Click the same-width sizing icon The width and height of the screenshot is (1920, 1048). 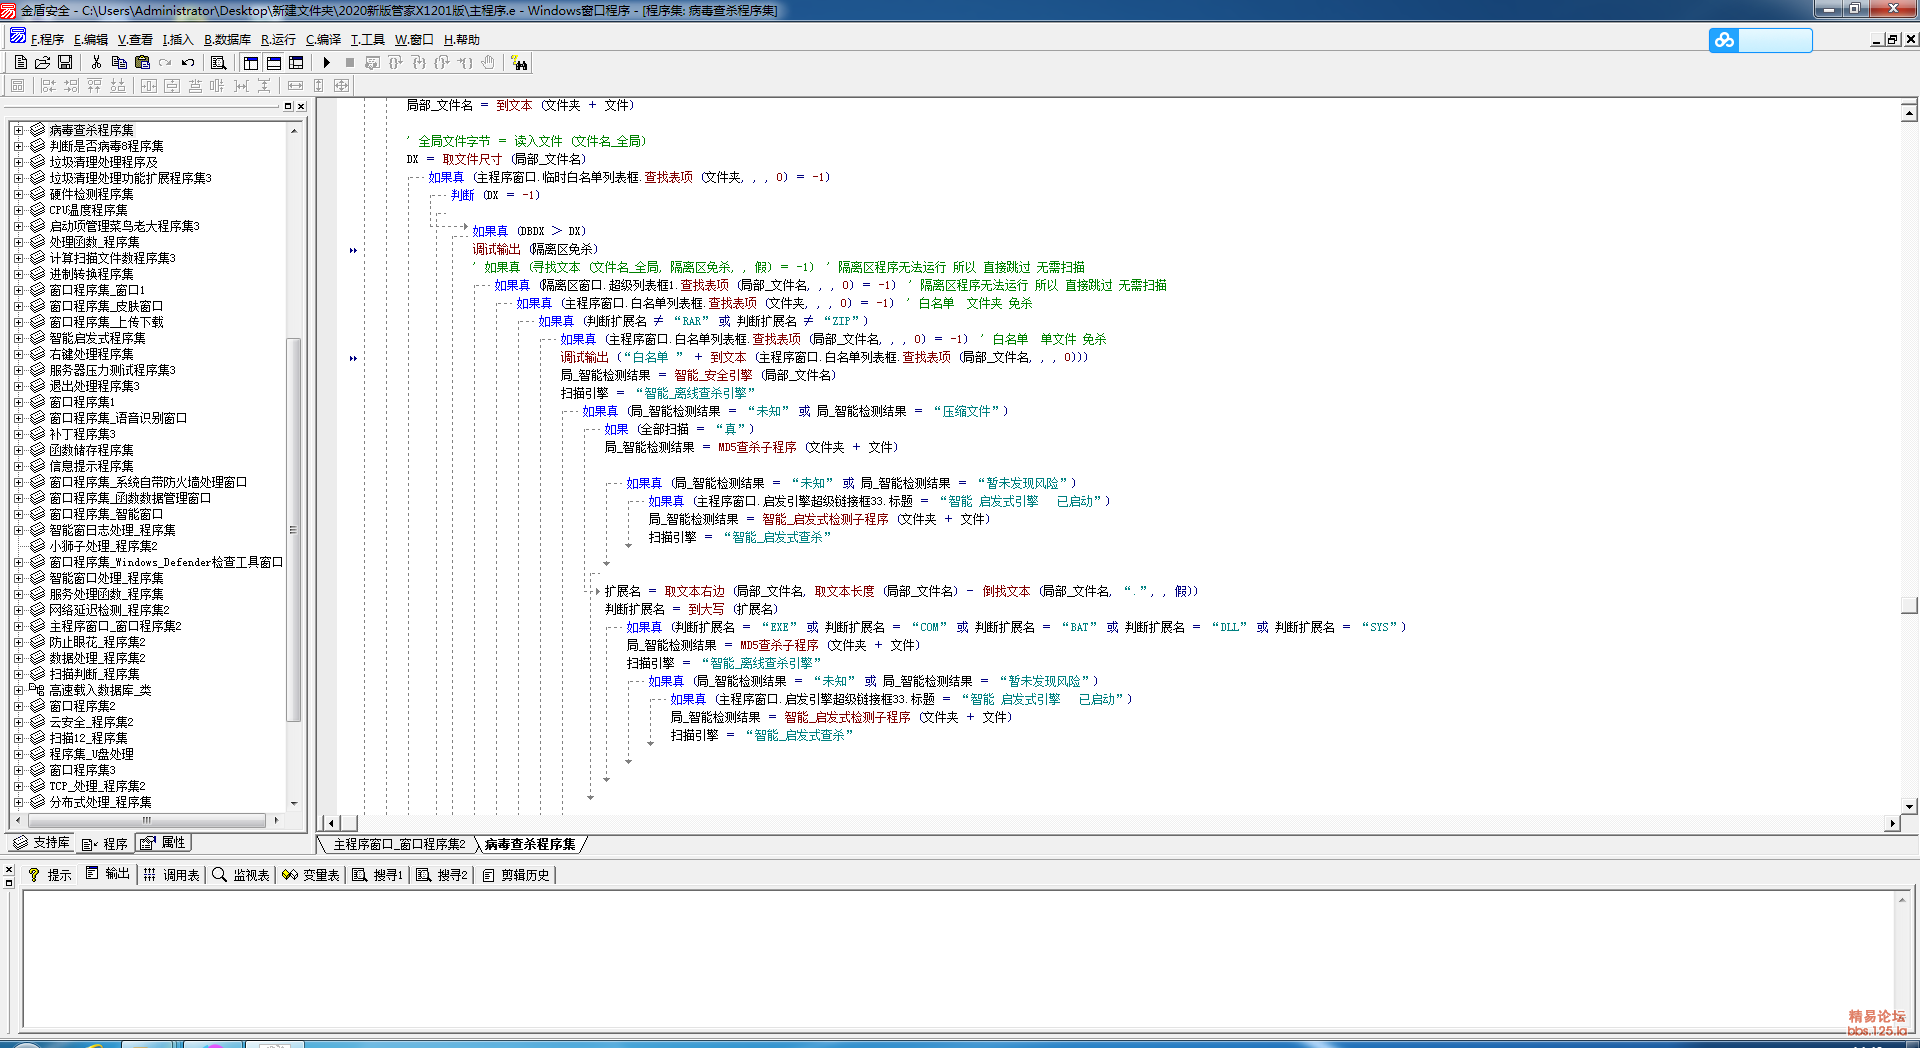pos(295,86)
